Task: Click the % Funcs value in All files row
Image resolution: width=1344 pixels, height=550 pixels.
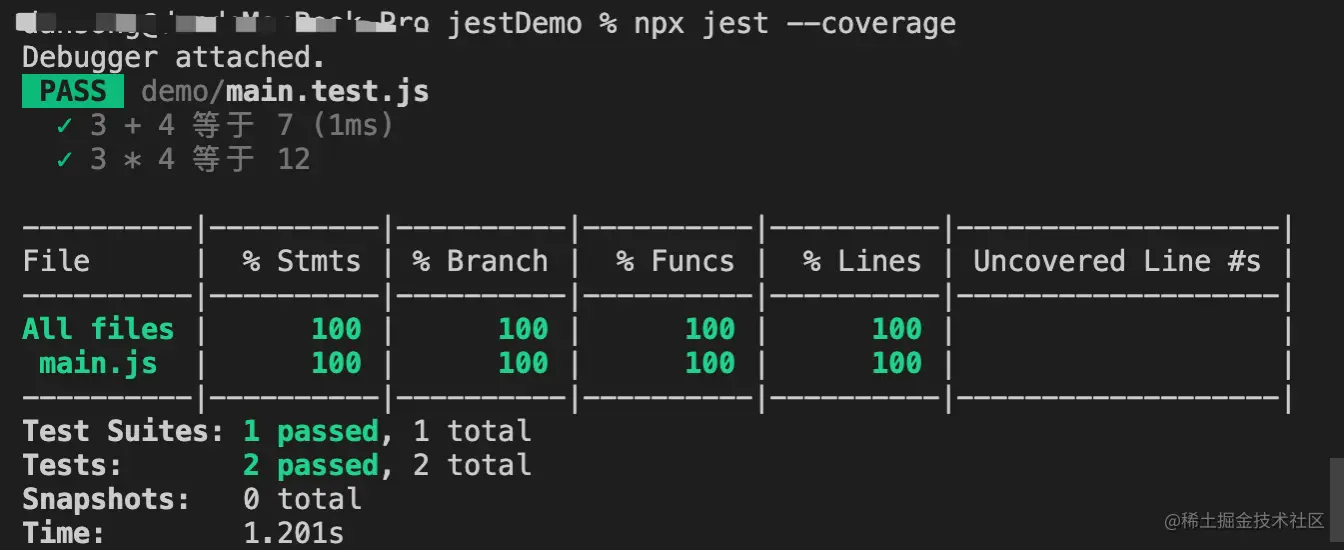Action: click(x=710, y=329)
